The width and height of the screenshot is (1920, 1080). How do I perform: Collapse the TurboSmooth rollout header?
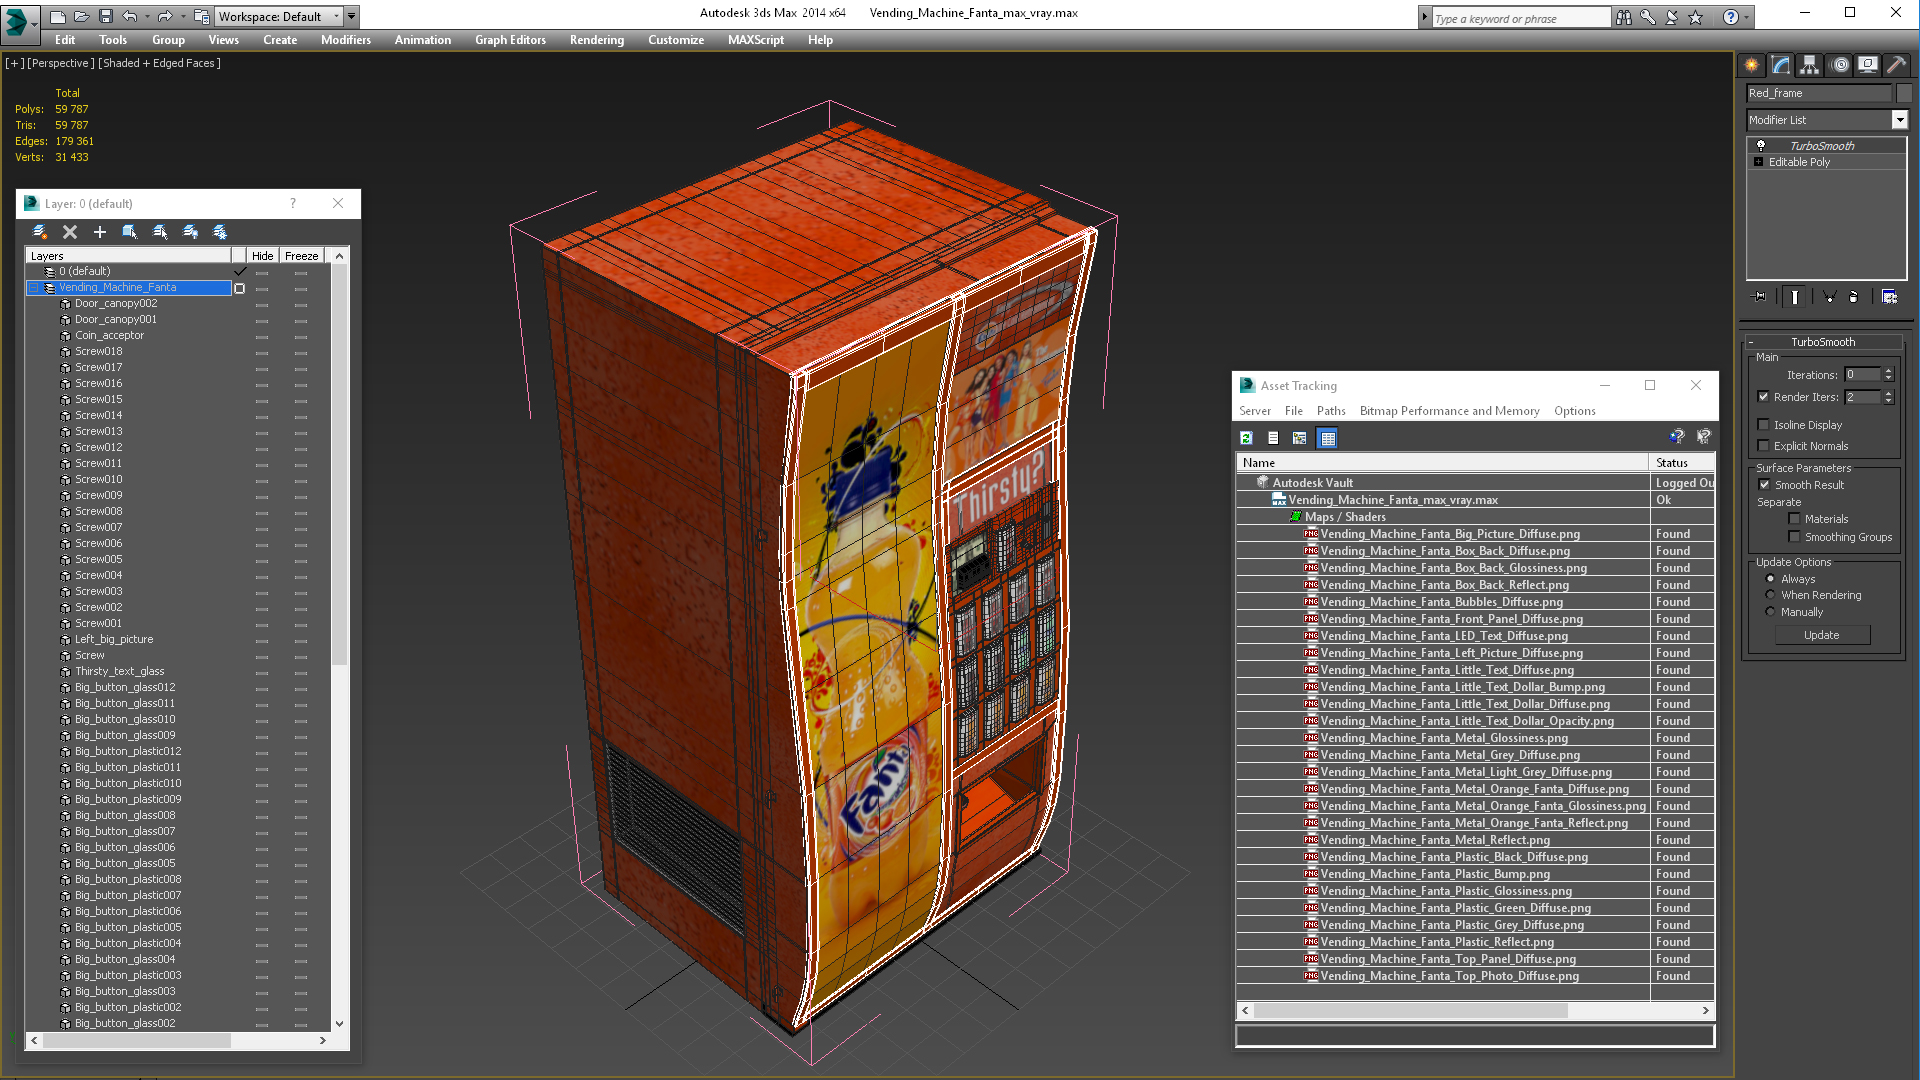[1822, 342]
